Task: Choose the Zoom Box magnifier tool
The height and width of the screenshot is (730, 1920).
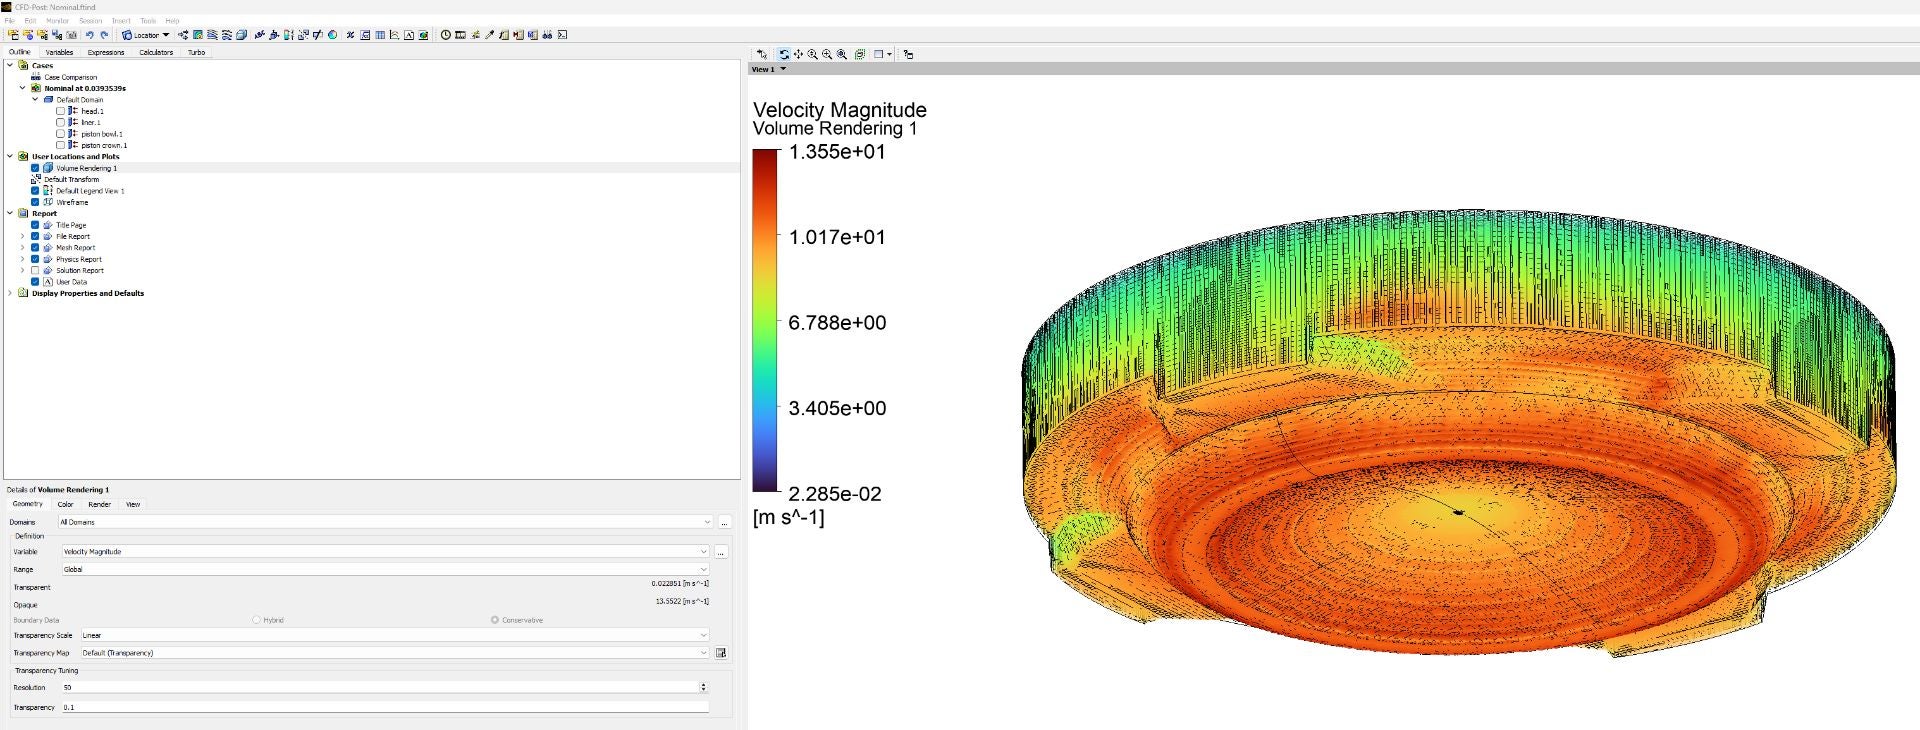Action: click(827, 54)
